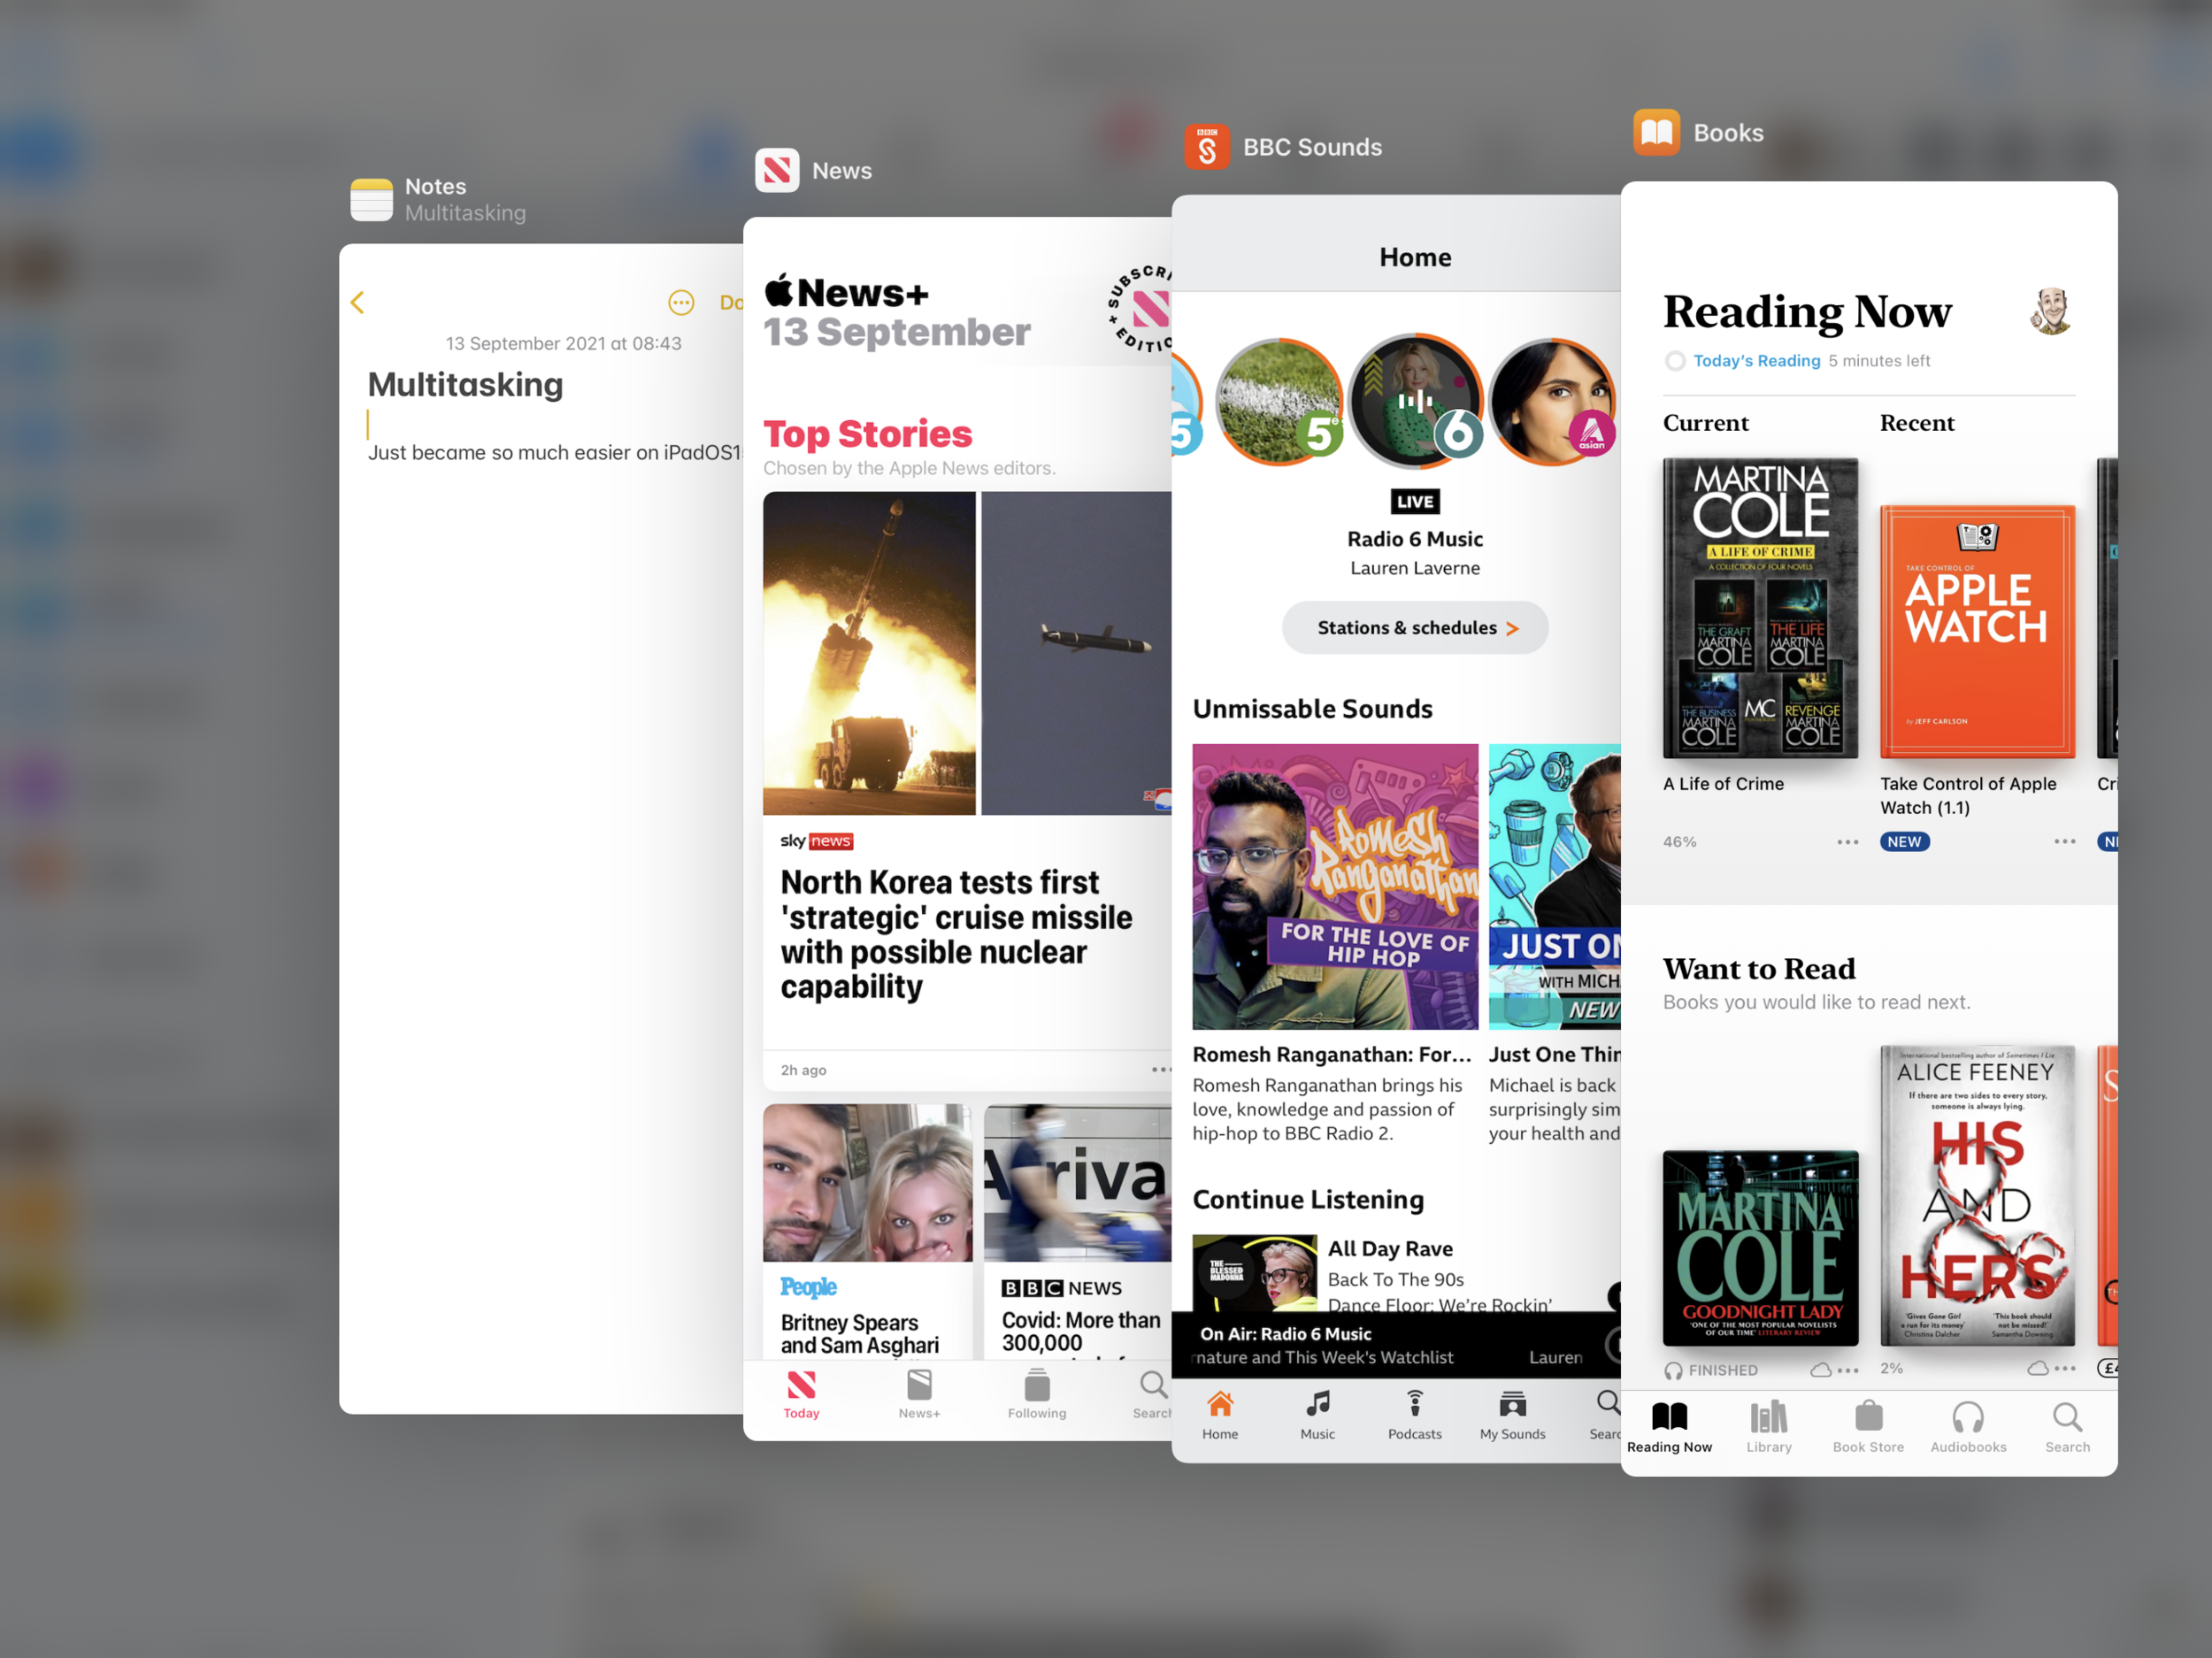Open Today tab in News

pos(801,1395)
